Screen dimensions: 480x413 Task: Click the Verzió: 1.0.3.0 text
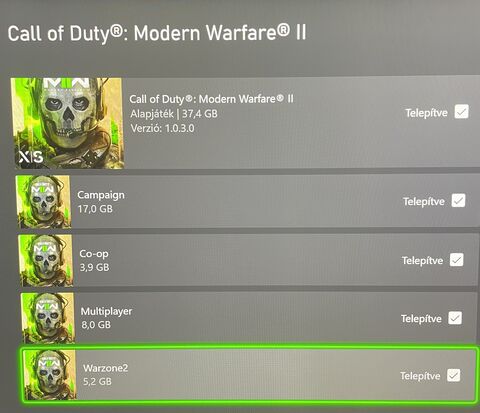click(162, 128)
